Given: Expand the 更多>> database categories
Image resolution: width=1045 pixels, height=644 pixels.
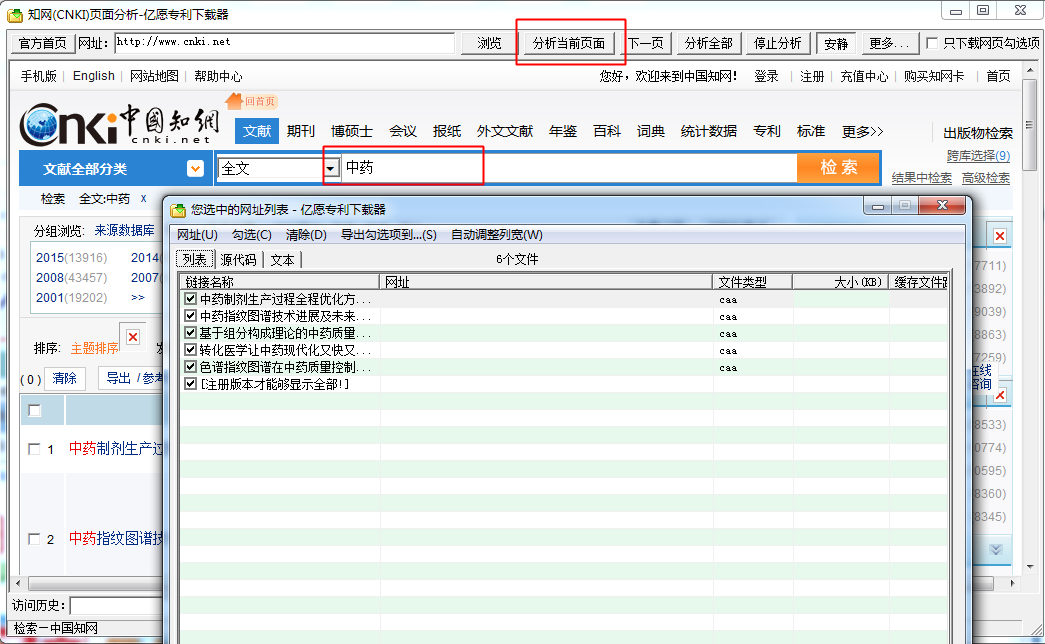Looking at the screenshot, I should click(862, 131).
